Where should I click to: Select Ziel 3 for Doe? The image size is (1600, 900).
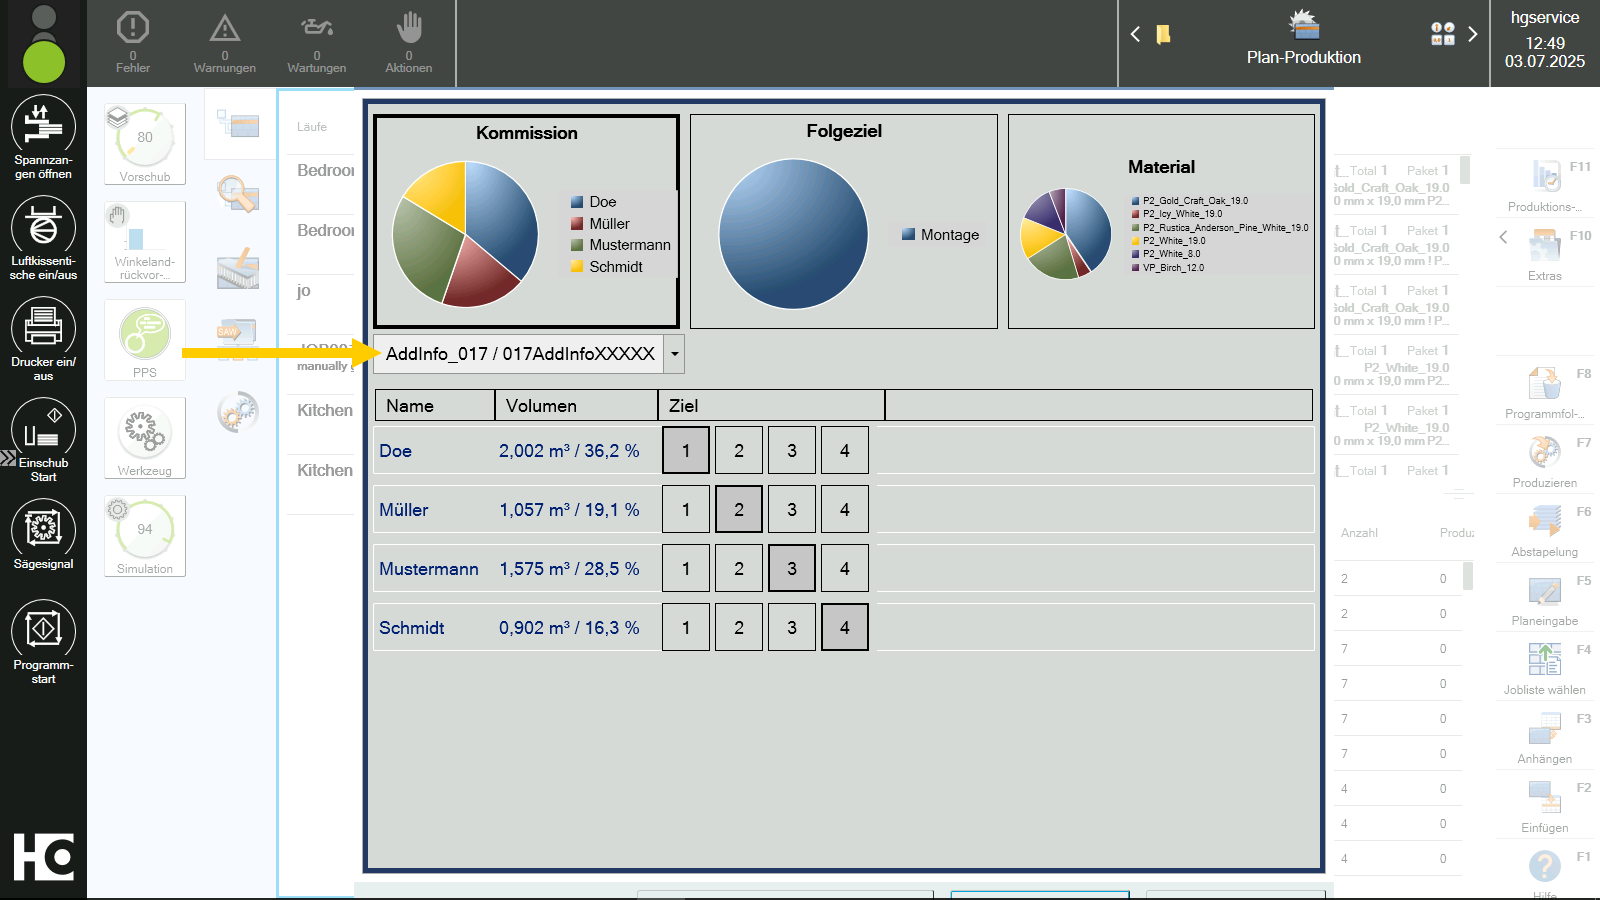point(792,450)
